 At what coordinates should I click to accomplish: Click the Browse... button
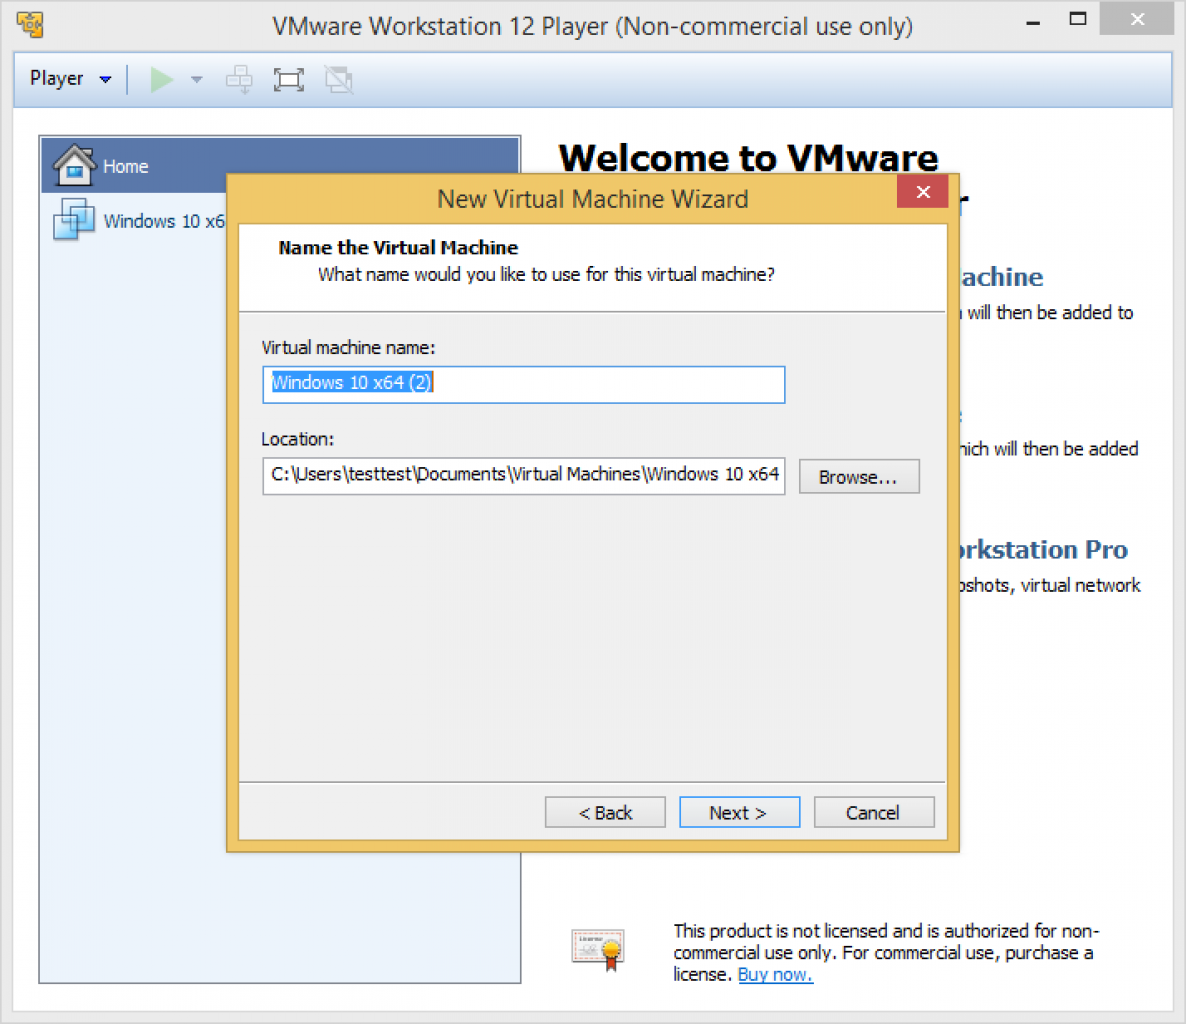pyautogui.click(x=858, y=477)
